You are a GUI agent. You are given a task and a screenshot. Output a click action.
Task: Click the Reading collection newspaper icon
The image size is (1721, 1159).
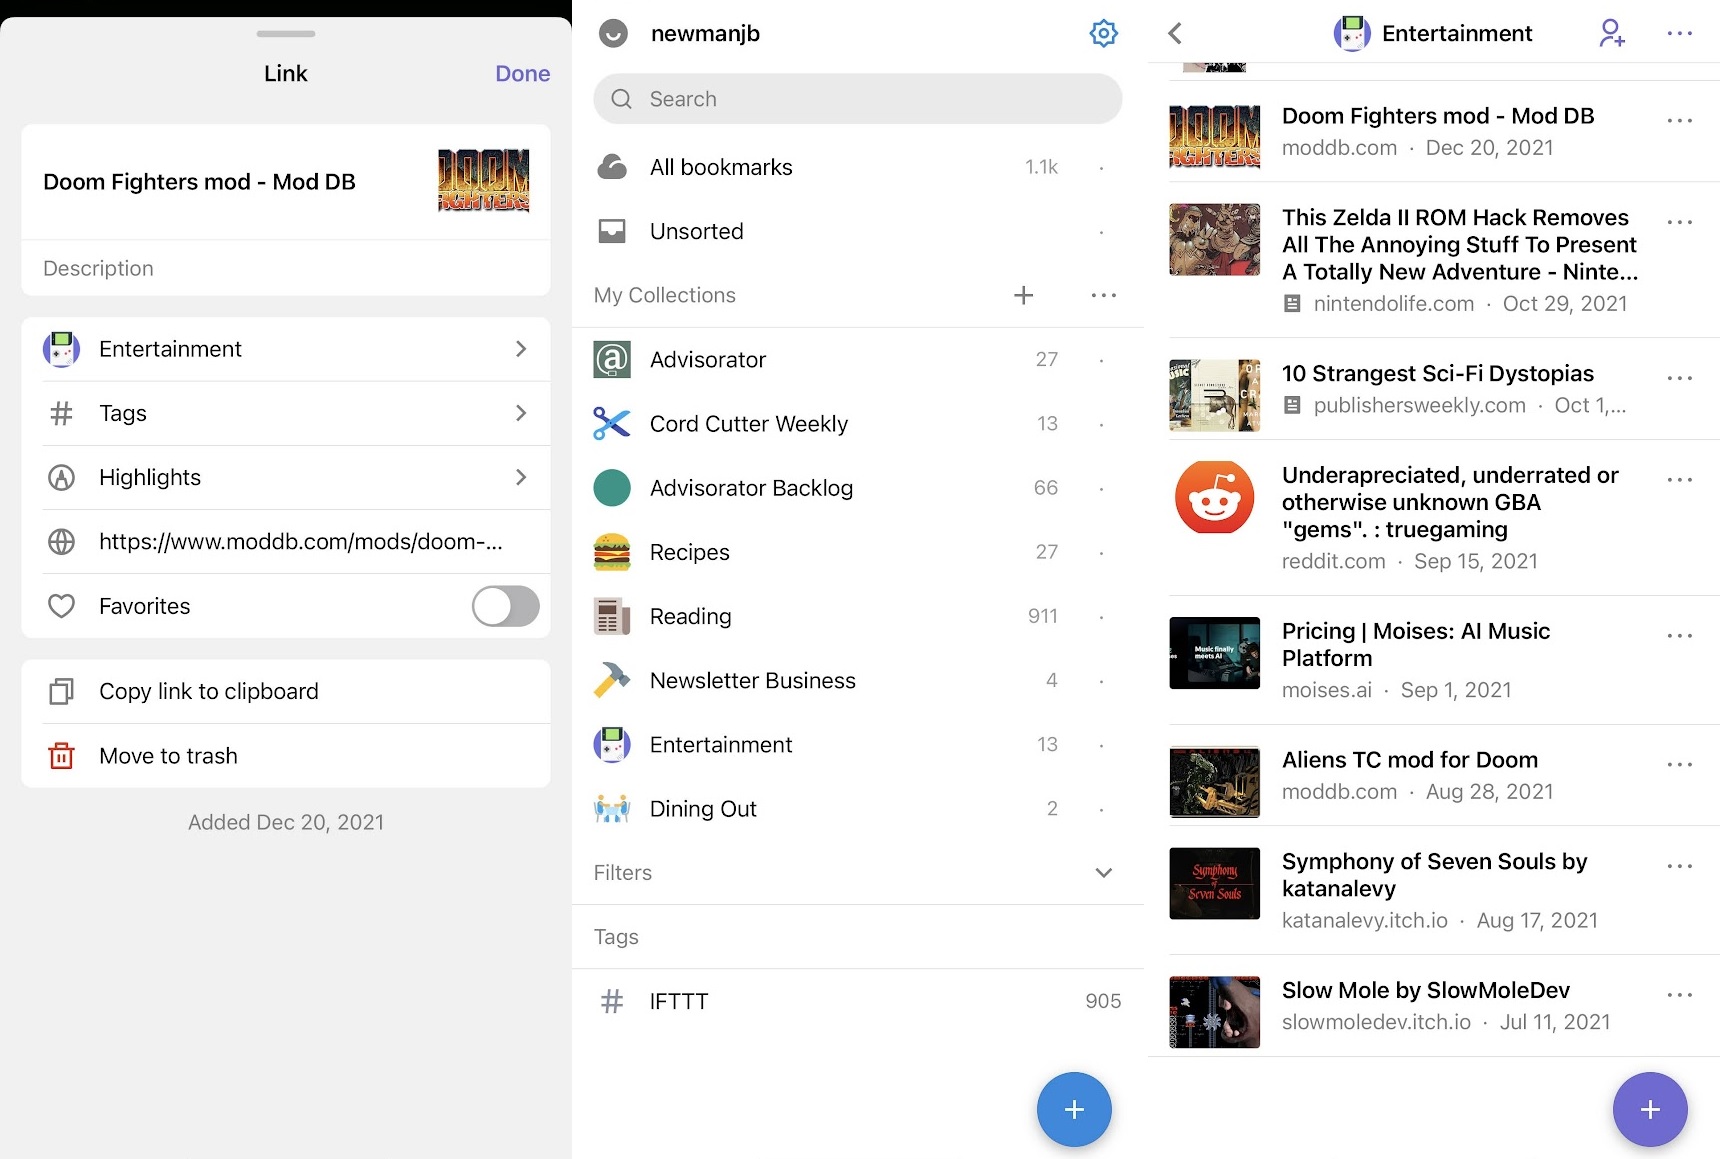tap(612, 616)
